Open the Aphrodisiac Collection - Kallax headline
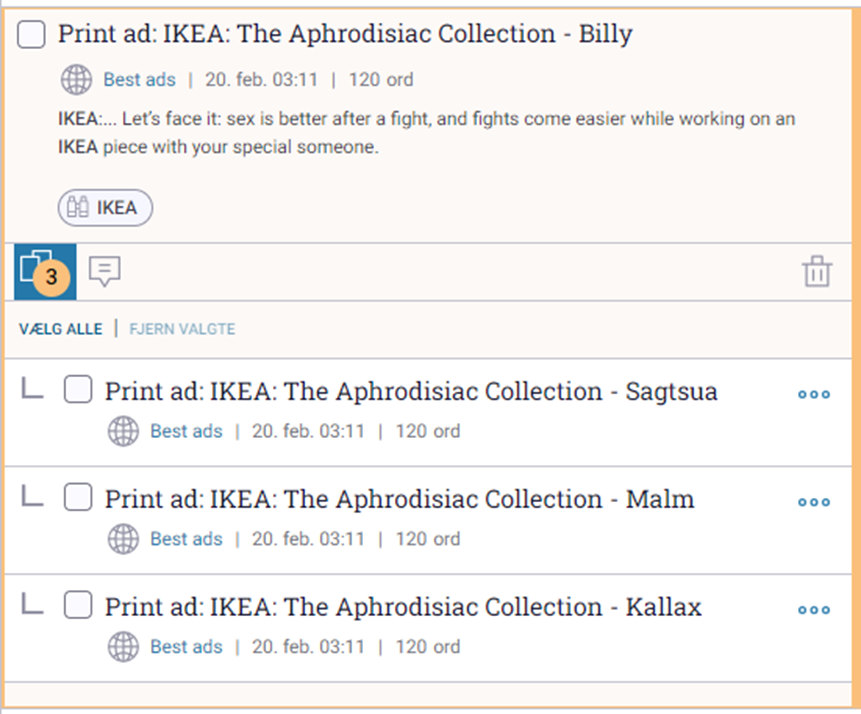 point(404,607)
